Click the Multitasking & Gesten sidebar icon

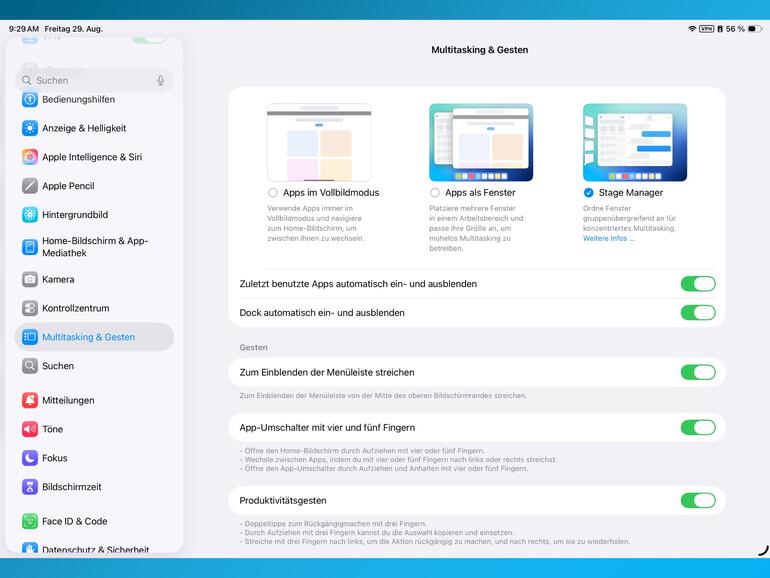coord(30,337)
